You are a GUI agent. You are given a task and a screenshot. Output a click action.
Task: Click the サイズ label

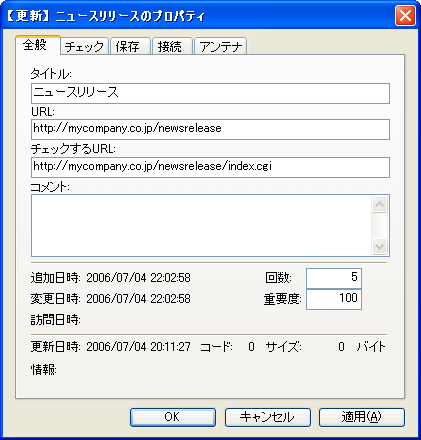[284, 347]
